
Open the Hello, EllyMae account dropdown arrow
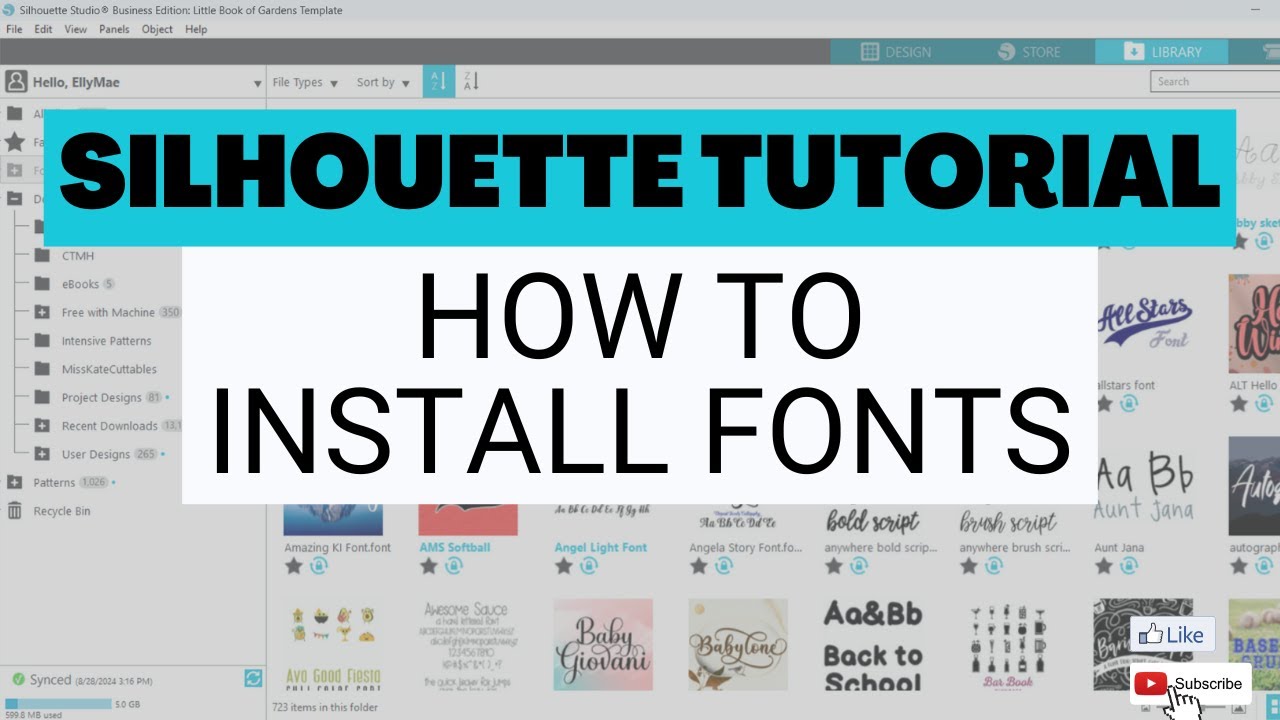click(257, 84)
